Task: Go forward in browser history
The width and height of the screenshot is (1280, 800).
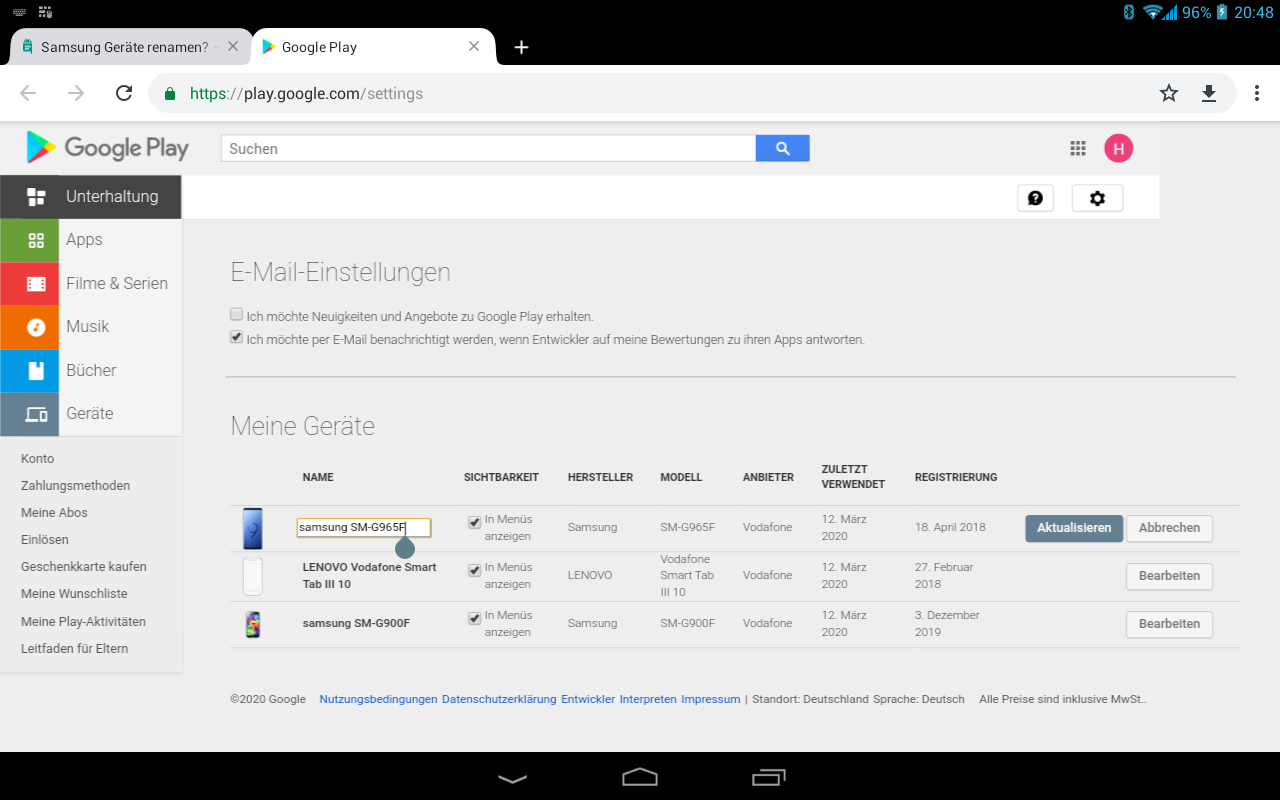Action: coord(76,93)
